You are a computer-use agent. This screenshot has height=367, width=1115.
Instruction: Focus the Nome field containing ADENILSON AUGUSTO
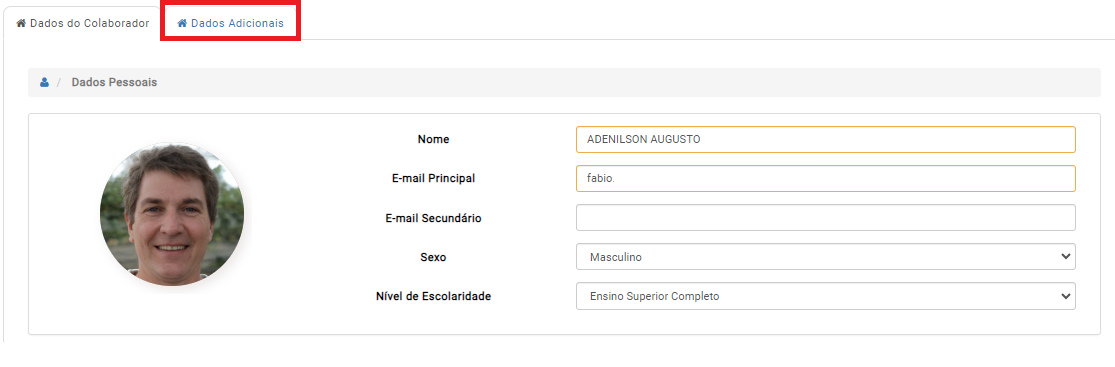click(826, 139)
